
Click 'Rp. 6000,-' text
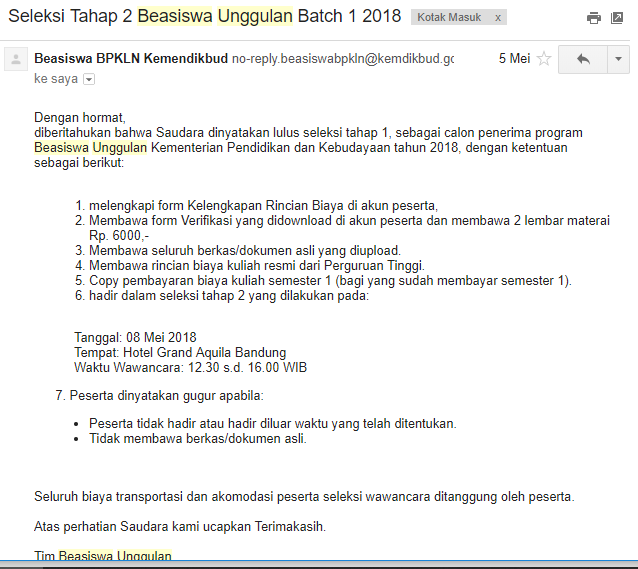pos(119,236)
